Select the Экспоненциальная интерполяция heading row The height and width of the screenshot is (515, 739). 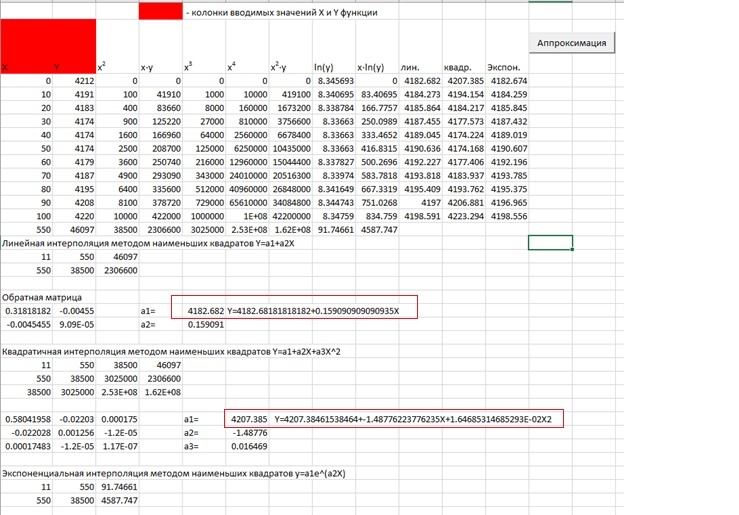pyautogui.click(x=173, y=473)
